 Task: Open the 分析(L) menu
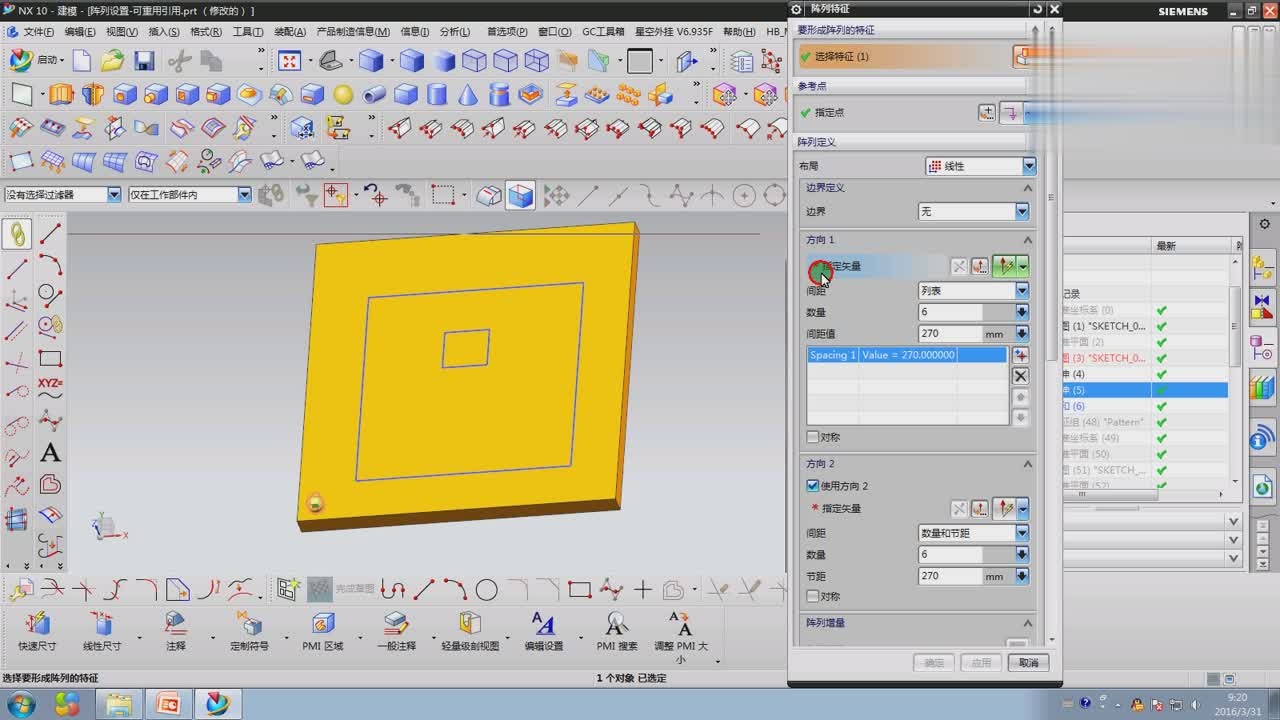[455, 32]
